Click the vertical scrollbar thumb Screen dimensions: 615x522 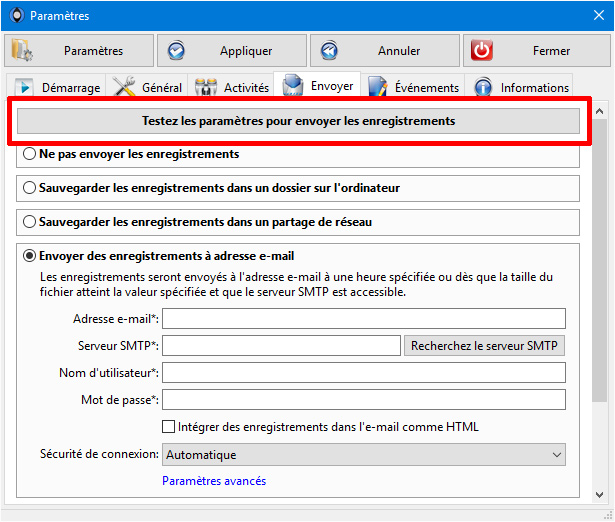(599, 261)
